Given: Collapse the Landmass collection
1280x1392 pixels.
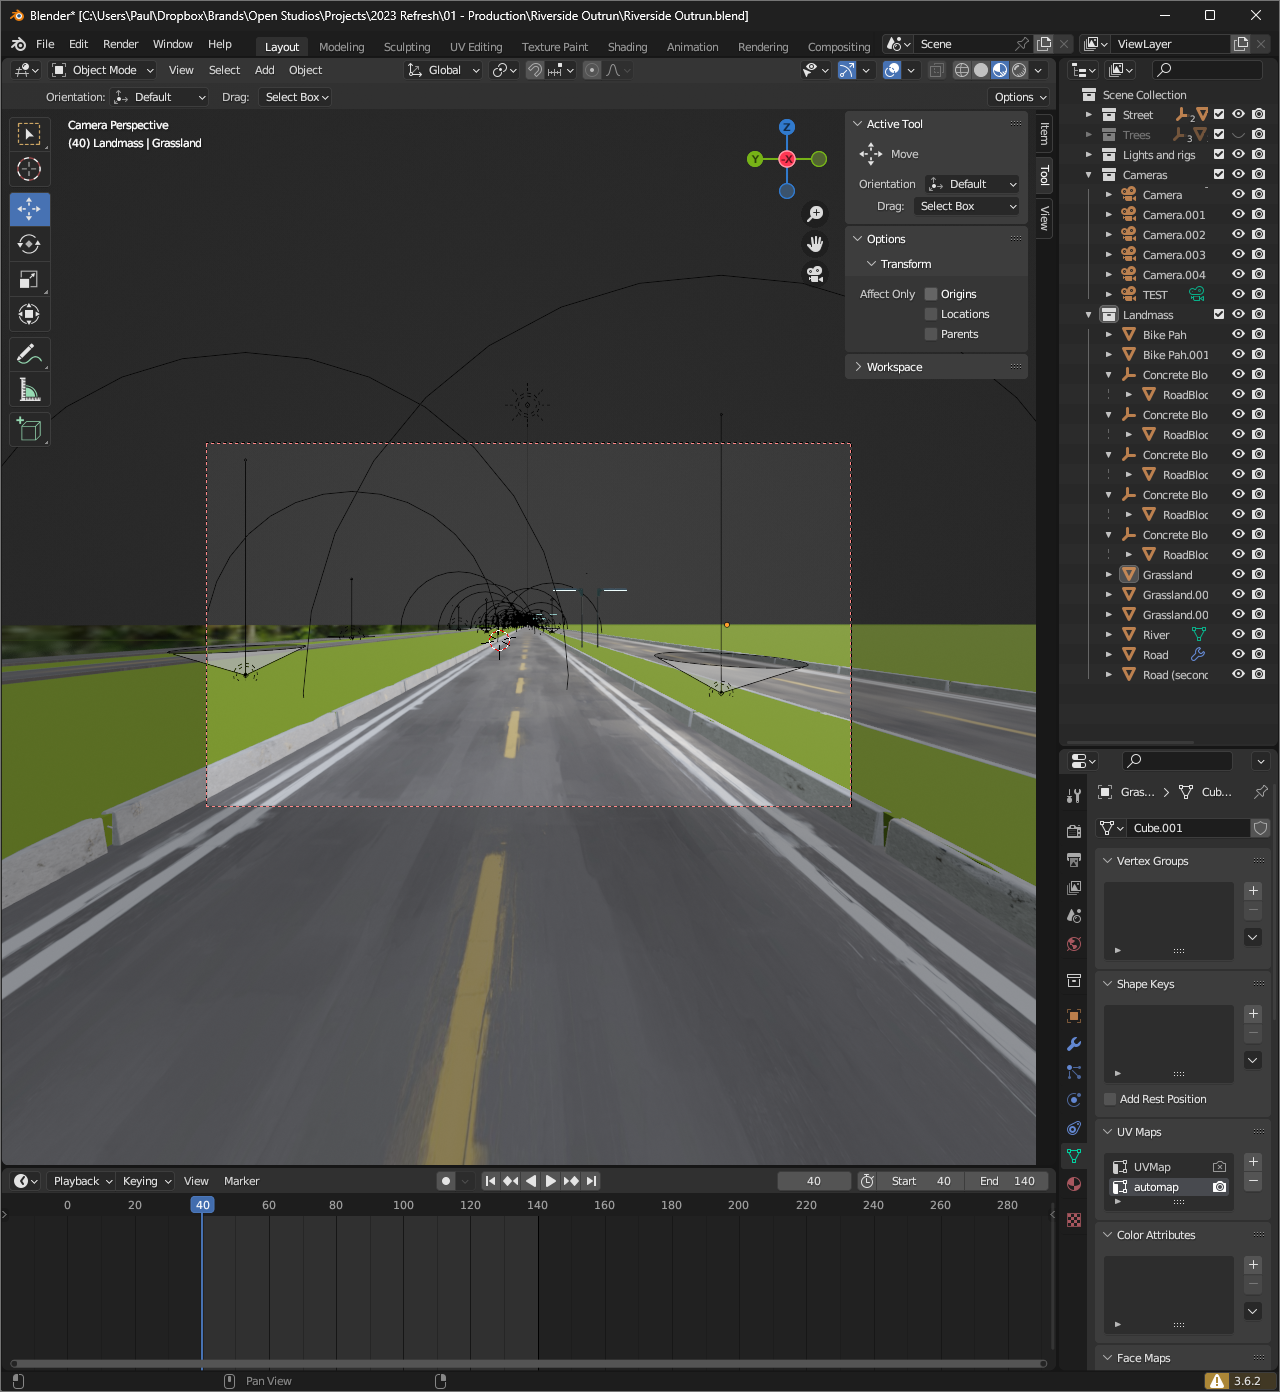Looking at the screenshot, I should point(1089,315).
